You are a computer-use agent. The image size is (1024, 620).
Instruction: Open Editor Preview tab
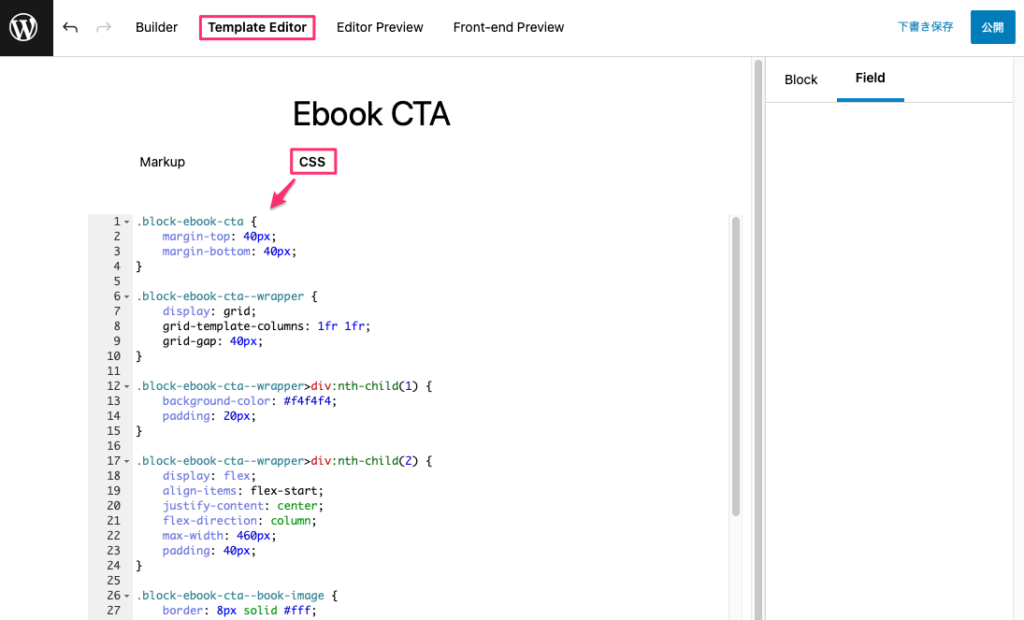(380, 28)
